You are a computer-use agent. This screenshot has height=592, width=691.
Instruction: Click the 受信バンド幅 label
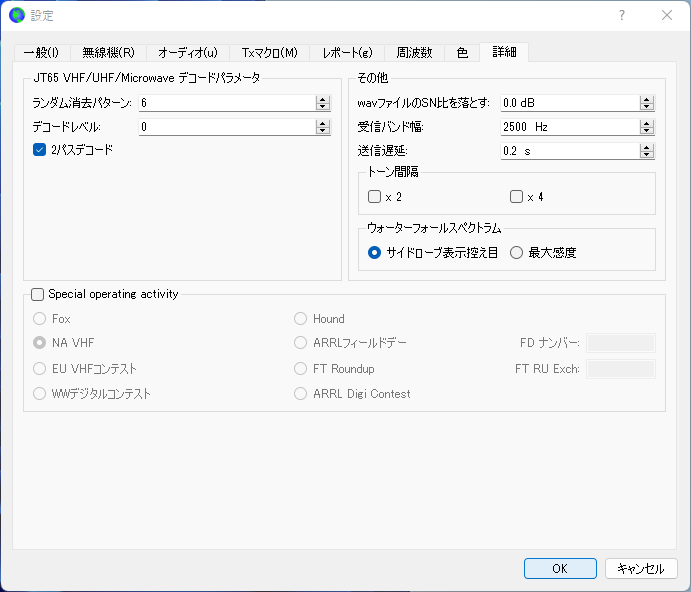390,127
